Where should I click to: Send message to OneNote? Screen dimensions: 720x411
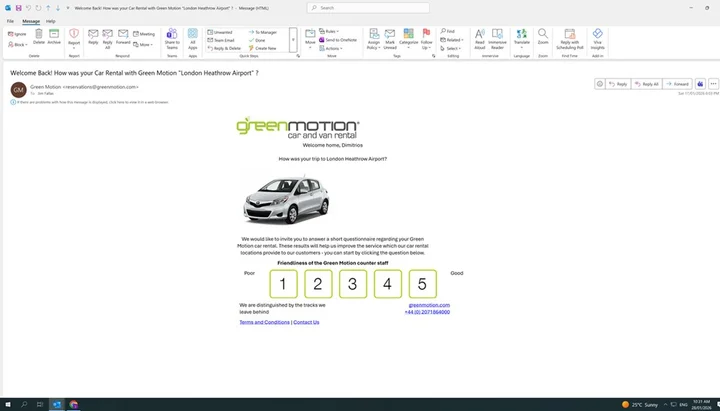[338, 40]
